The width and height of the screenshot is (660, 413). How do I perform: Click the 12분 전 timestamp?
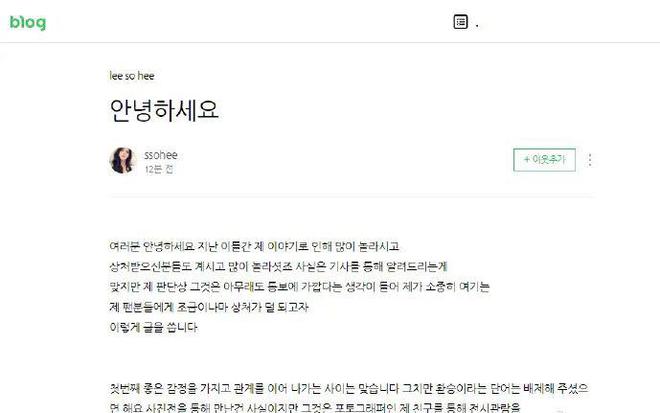point(159,169)
